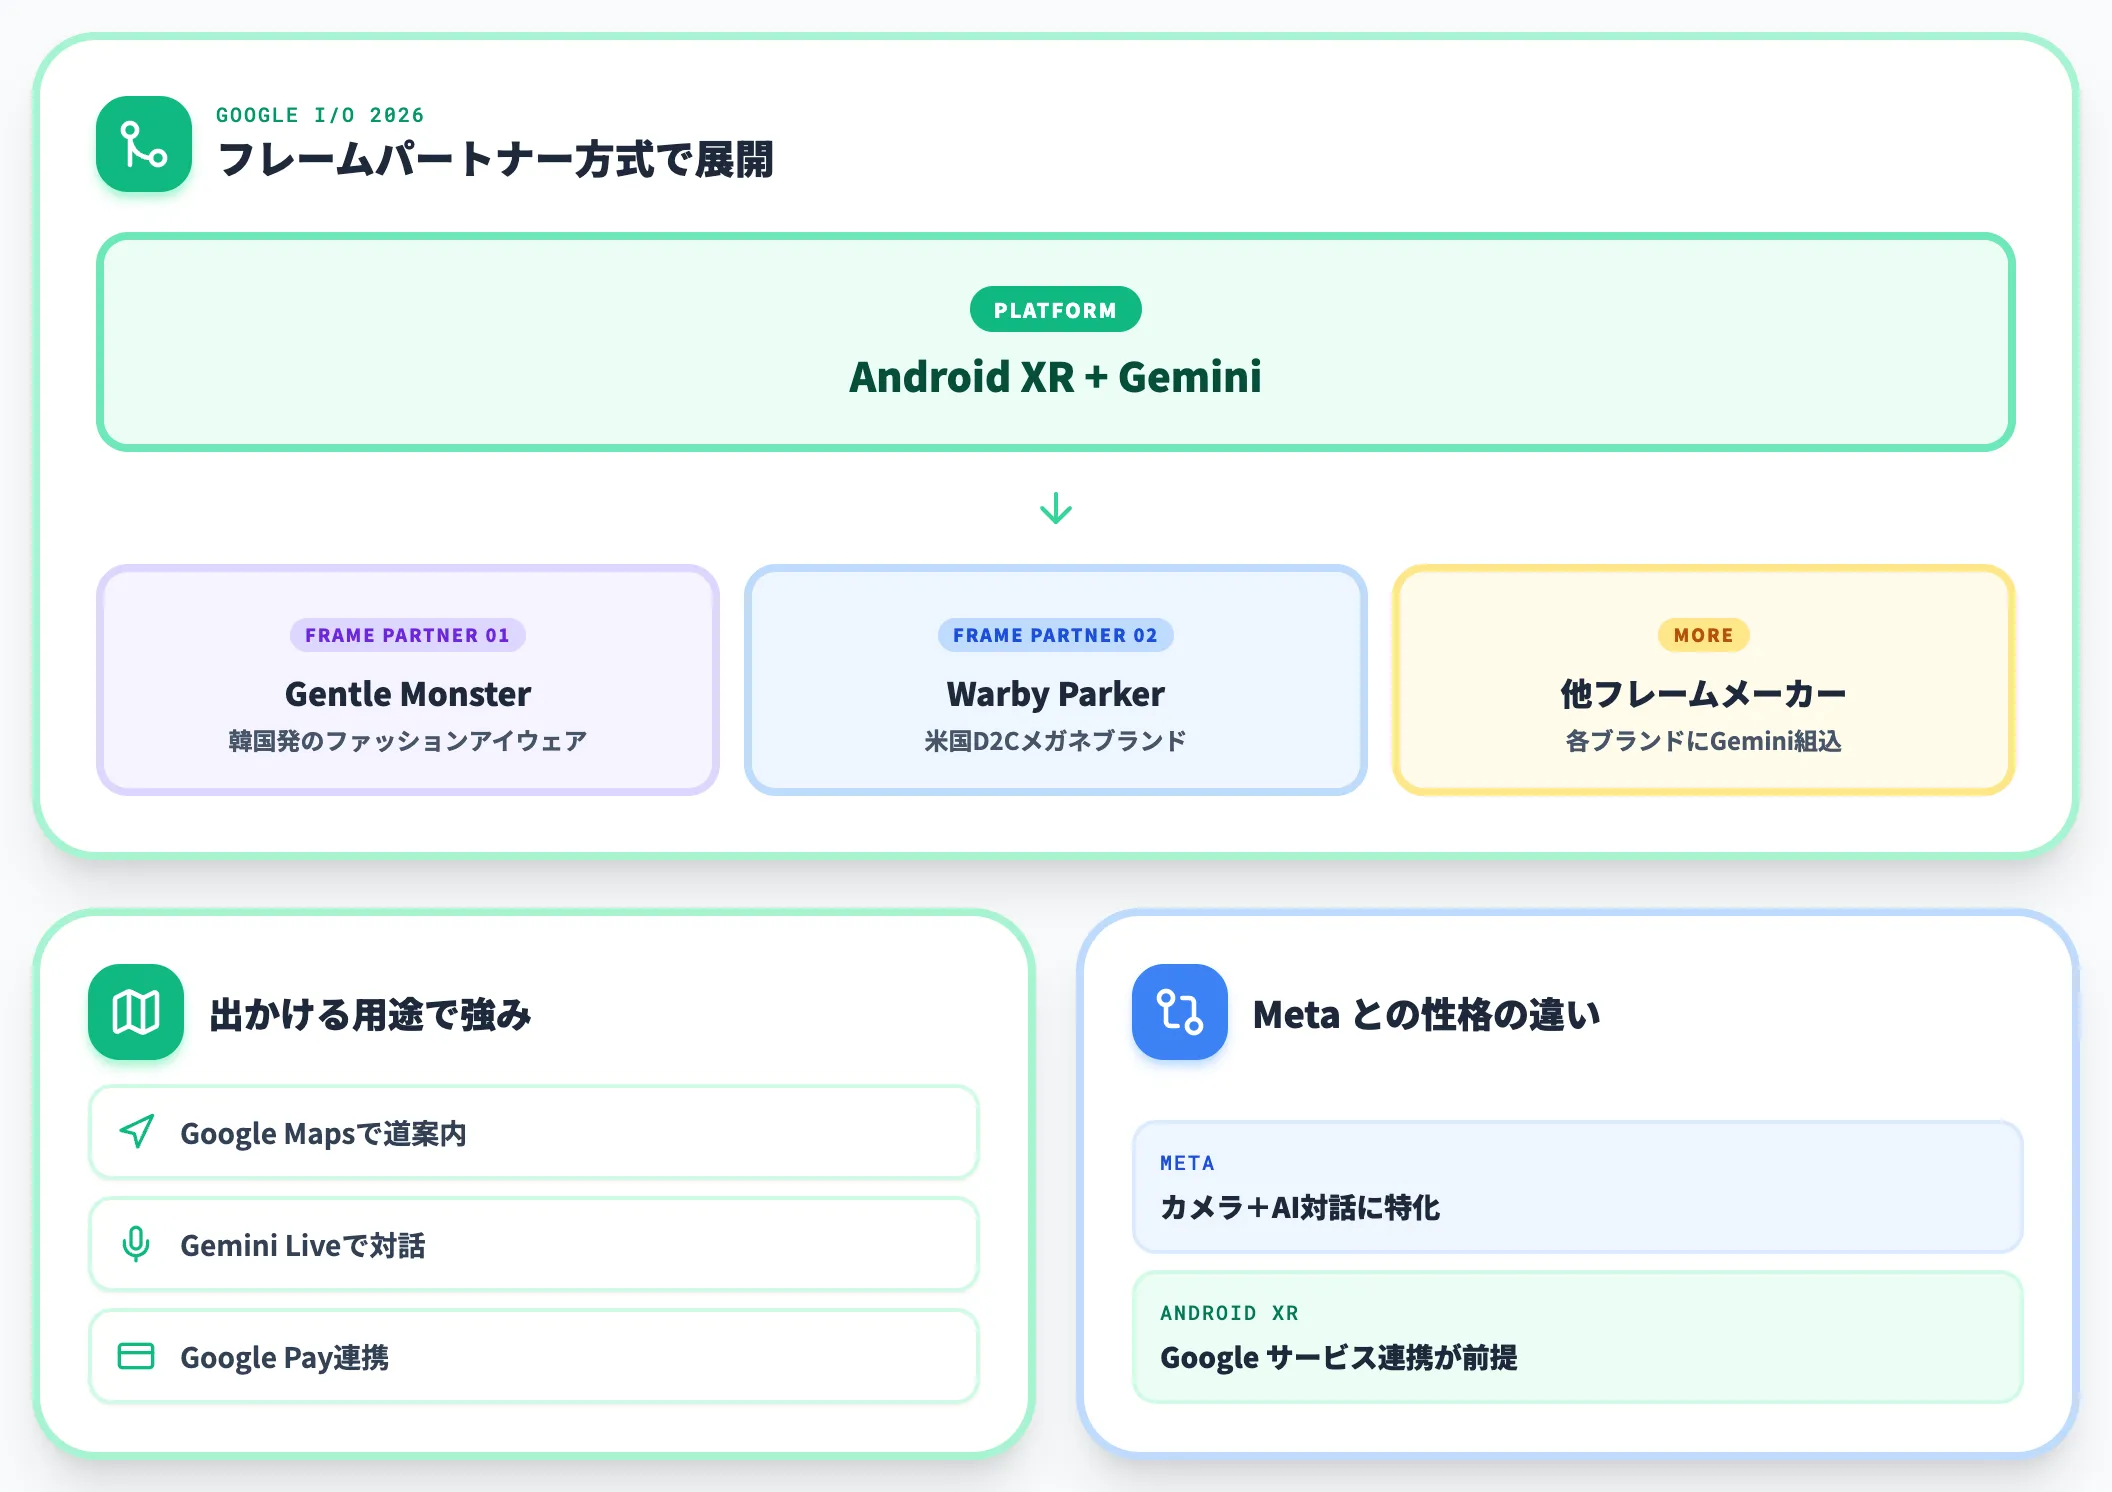The image size is (2112, 1492).
Task: Click the ANDROID XR Google サービス連携 panel
Action: click(1578, 1337)
